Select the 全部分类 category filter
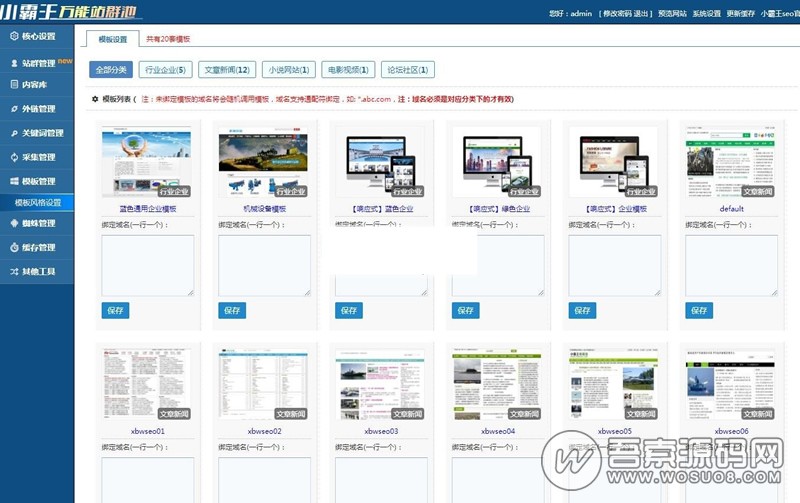Screen dimensions: 800x503 pos(110,70)
